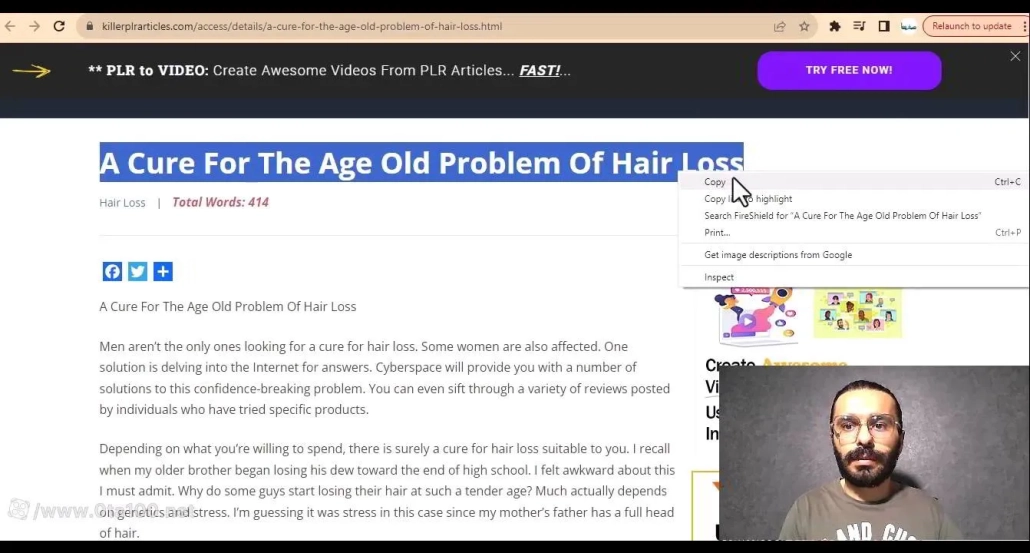The image size is (1030, 553).
Task: Click the Relaunch to update button
Action: tap(971, 26)
